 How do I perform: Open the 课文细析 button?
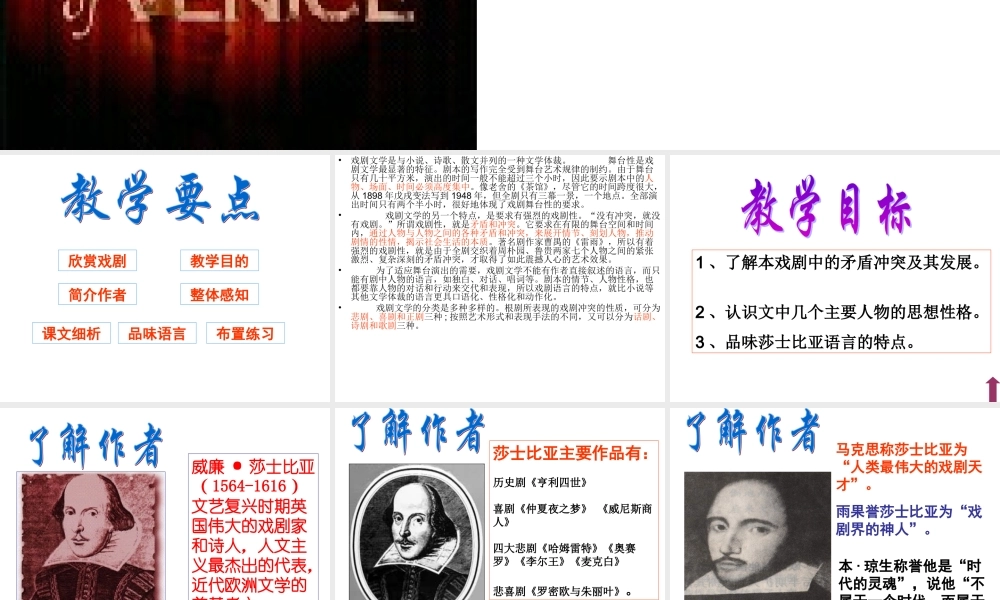tap(71, 333)
